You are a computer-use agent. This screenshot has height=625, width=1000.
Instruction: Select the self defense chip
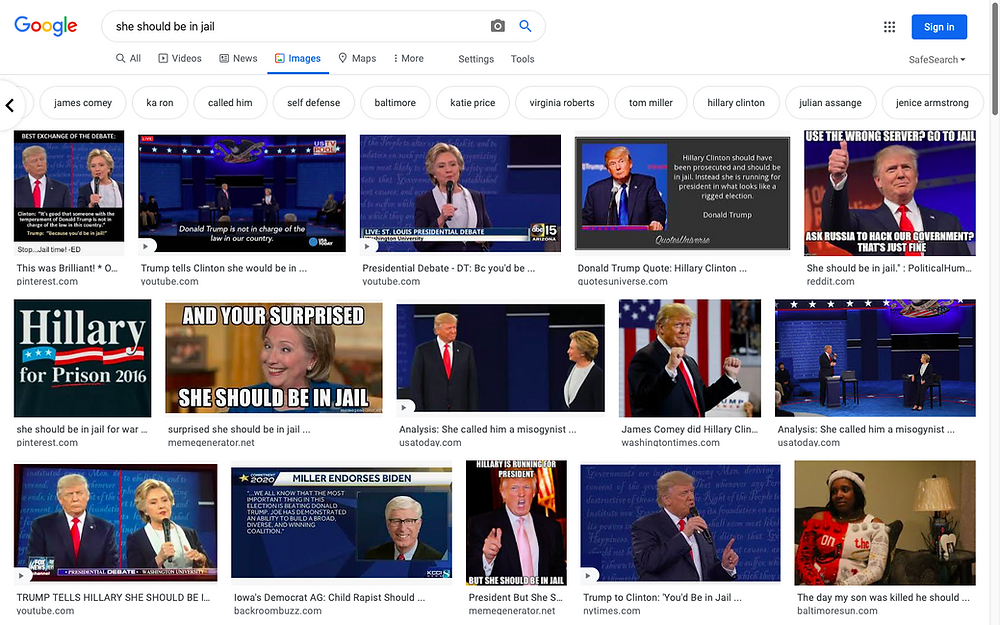[x=313, y=103]
